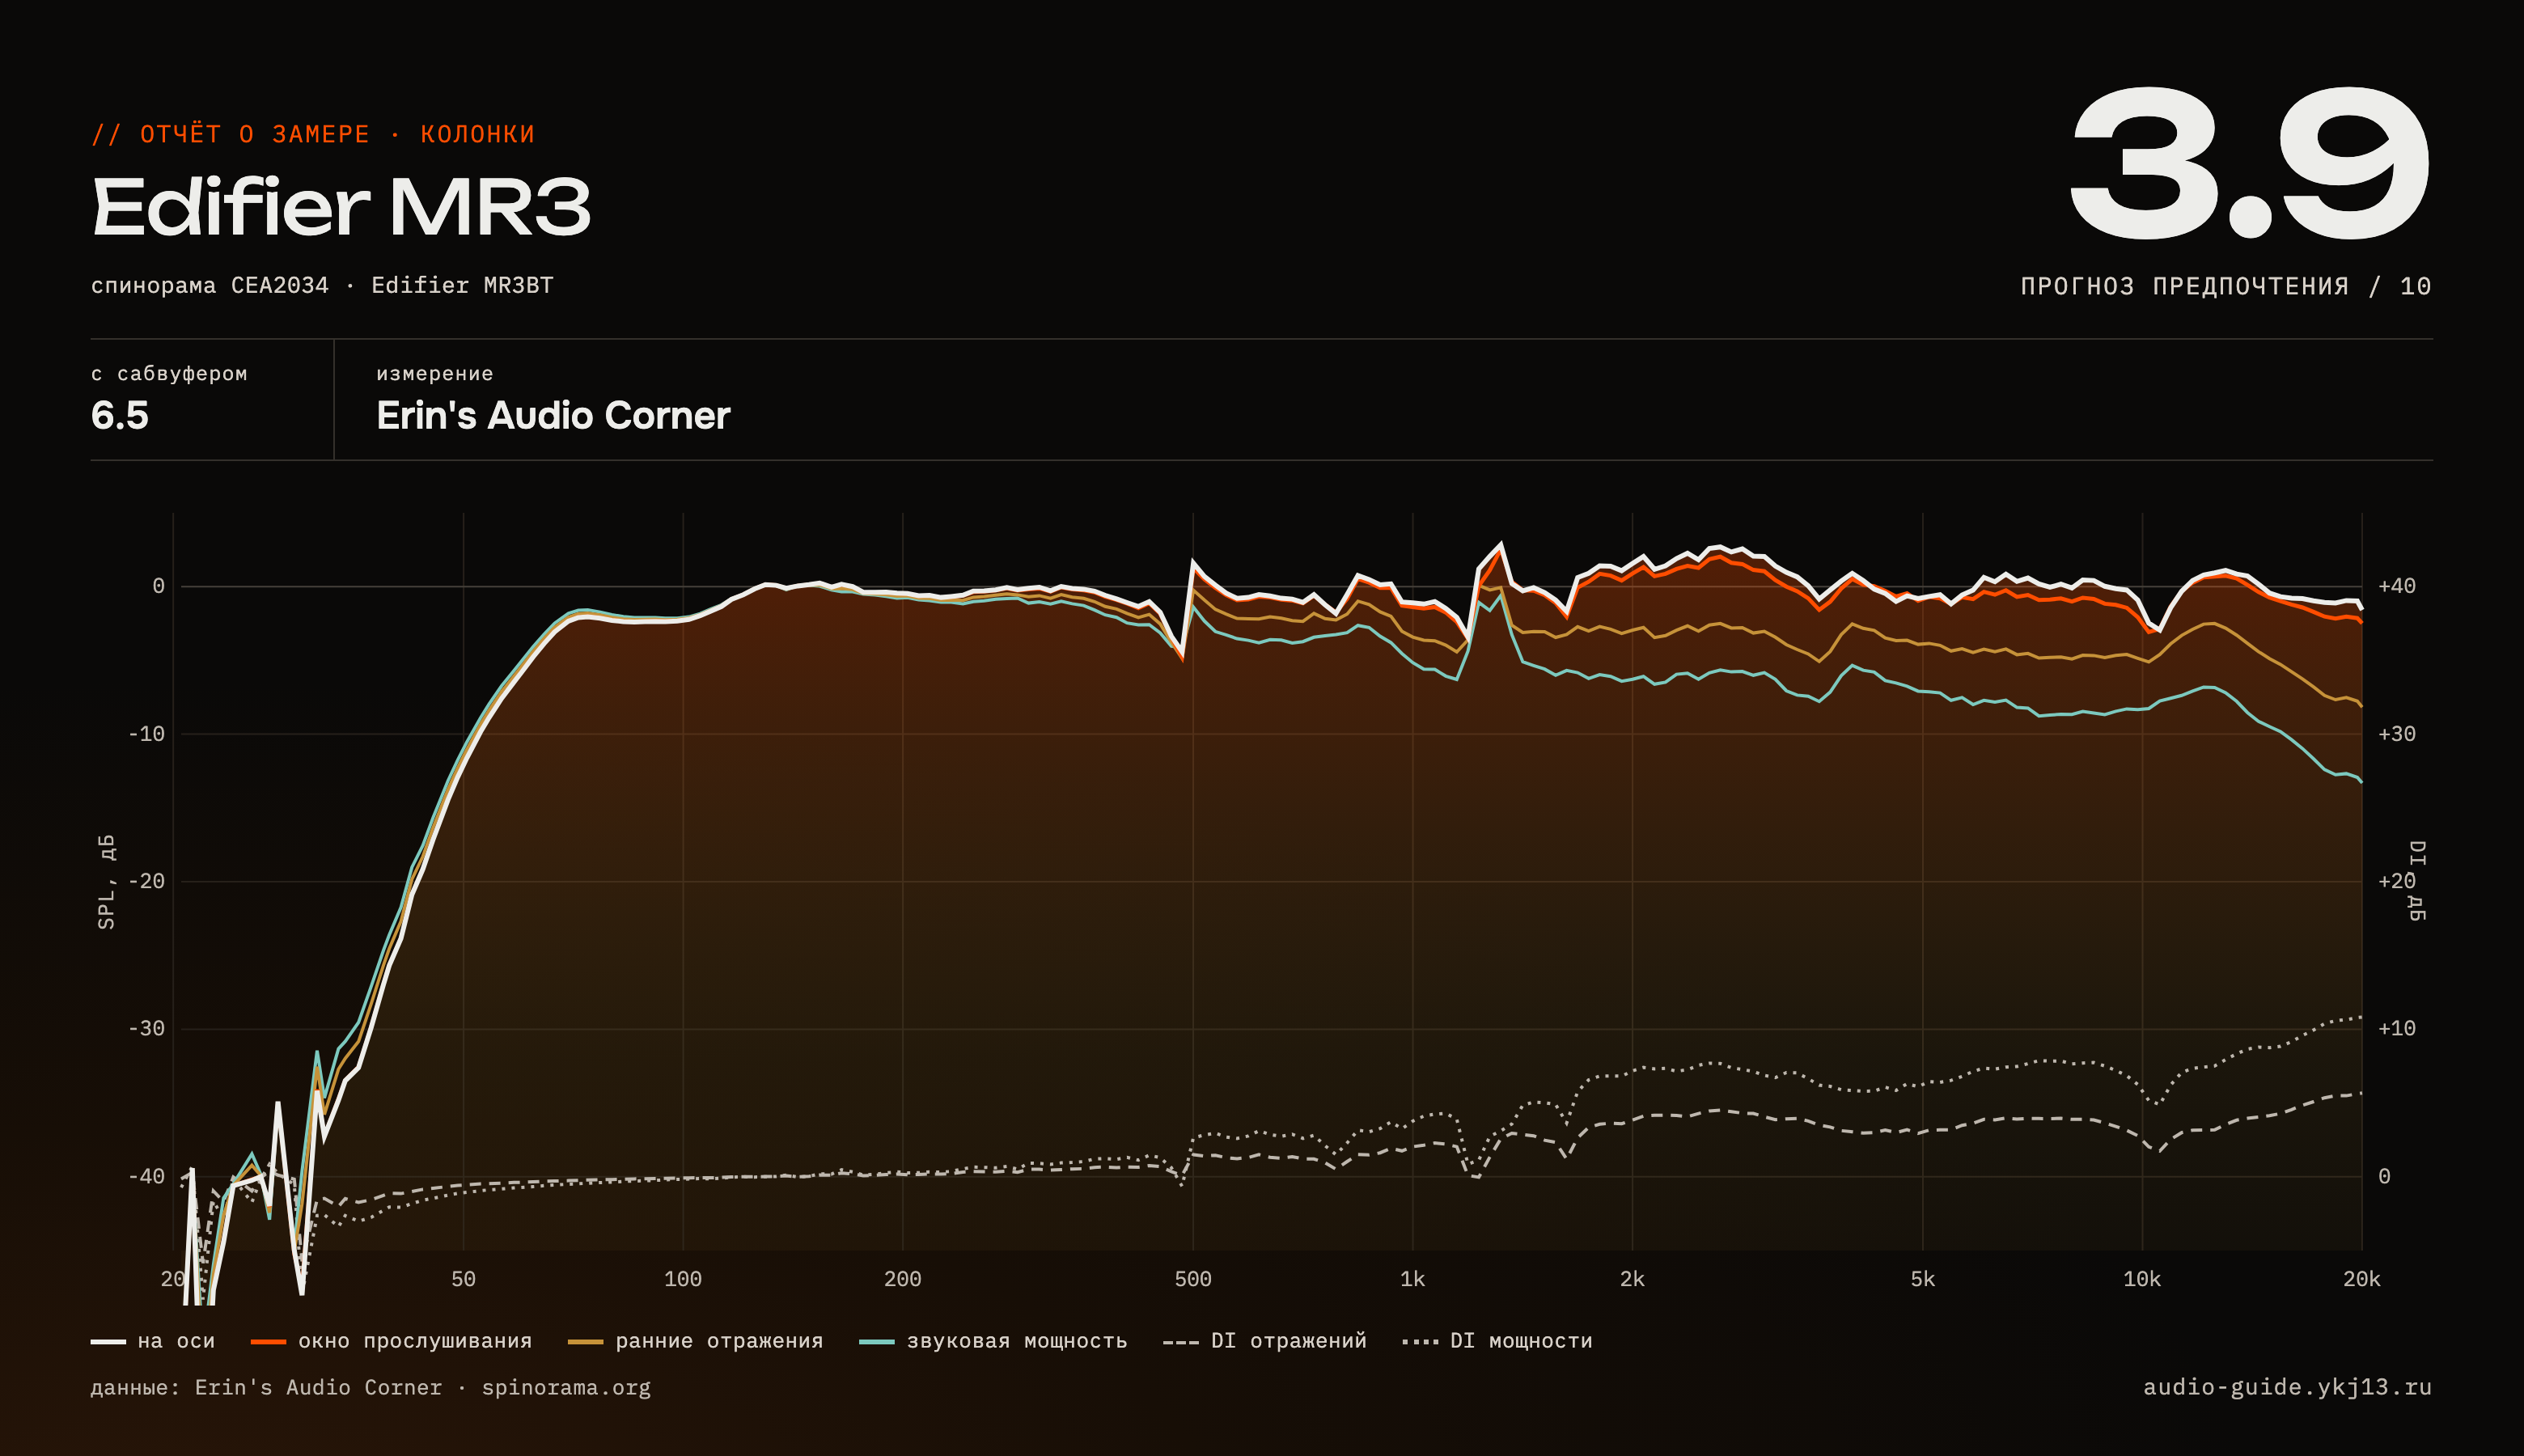Click the 0 tick on SPL axis
This screenshot has width=2524, height=1456.
click(x=158, y=586)
